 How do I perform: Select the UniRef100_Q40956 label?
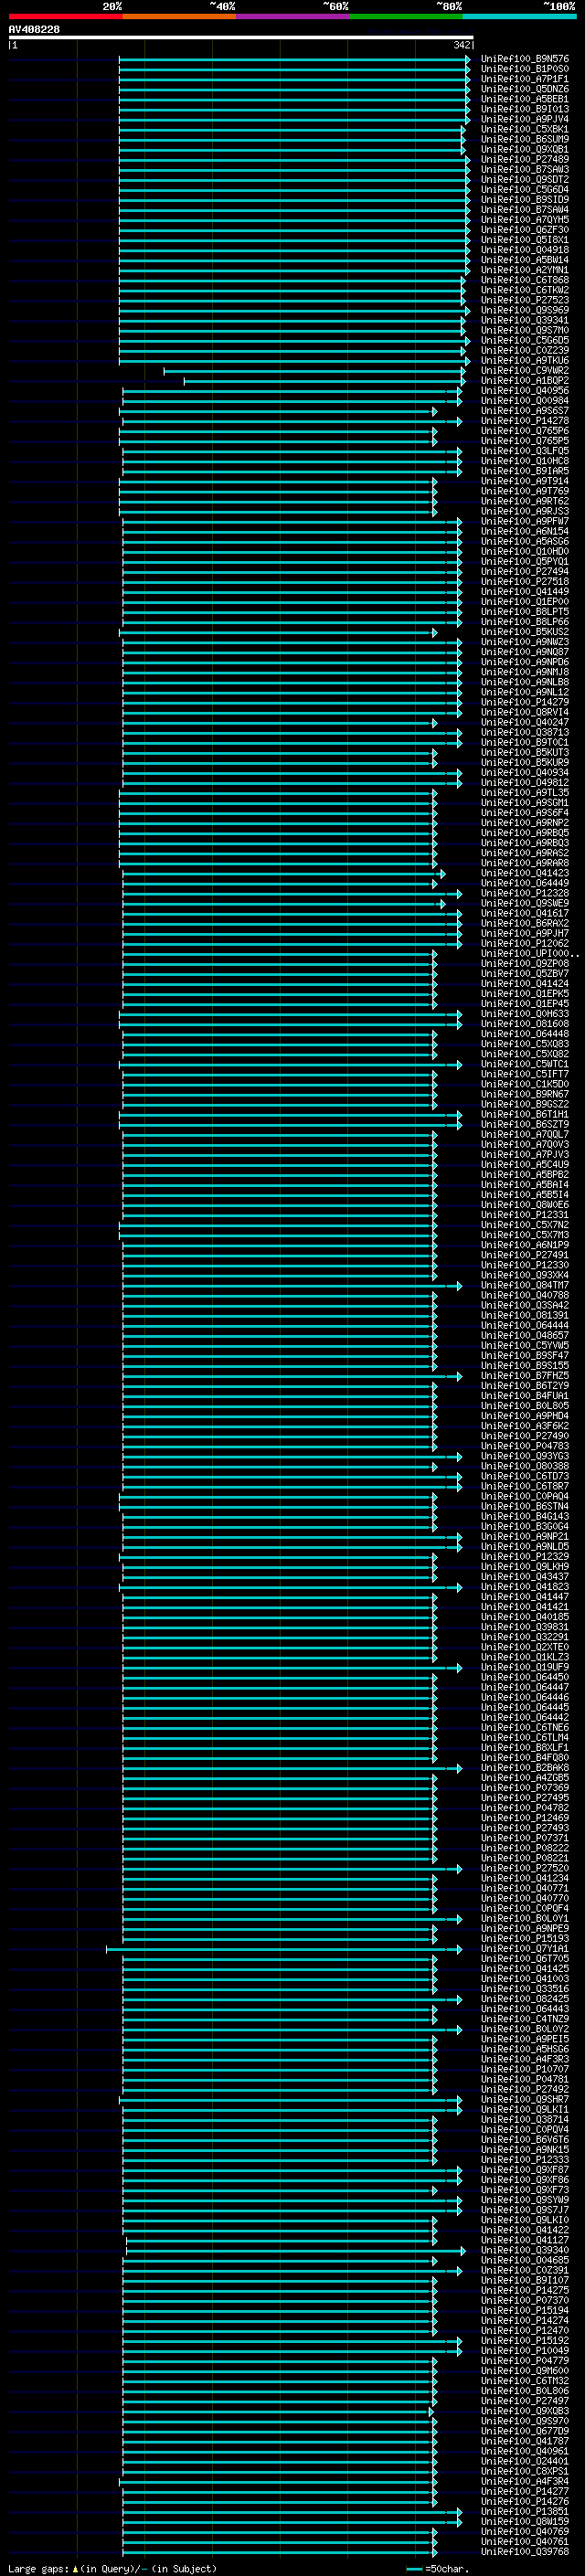(525, 391)
